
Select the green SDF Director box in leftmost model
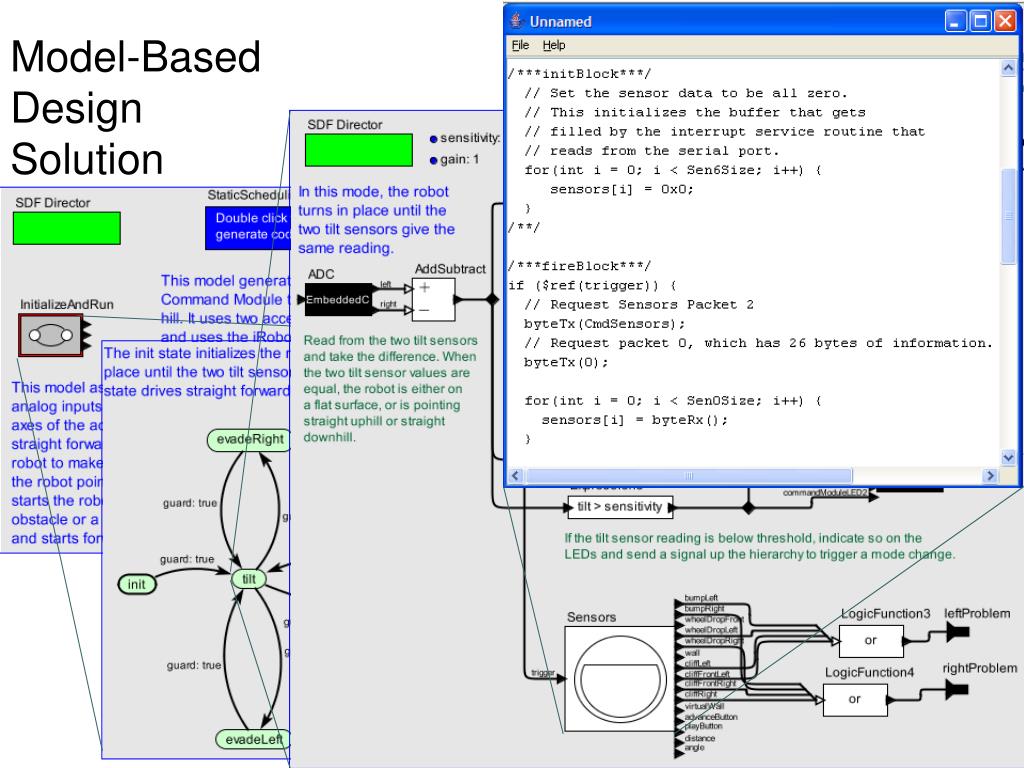point(67,228)
